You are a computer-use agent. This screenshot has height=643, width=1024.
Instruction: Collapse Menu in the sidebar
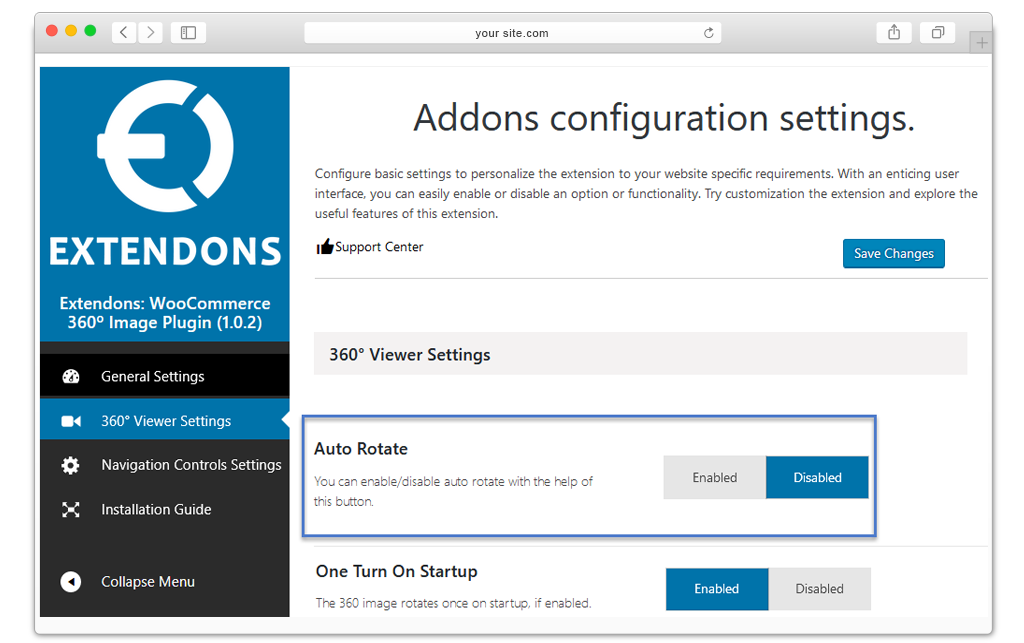coord(148,582)
